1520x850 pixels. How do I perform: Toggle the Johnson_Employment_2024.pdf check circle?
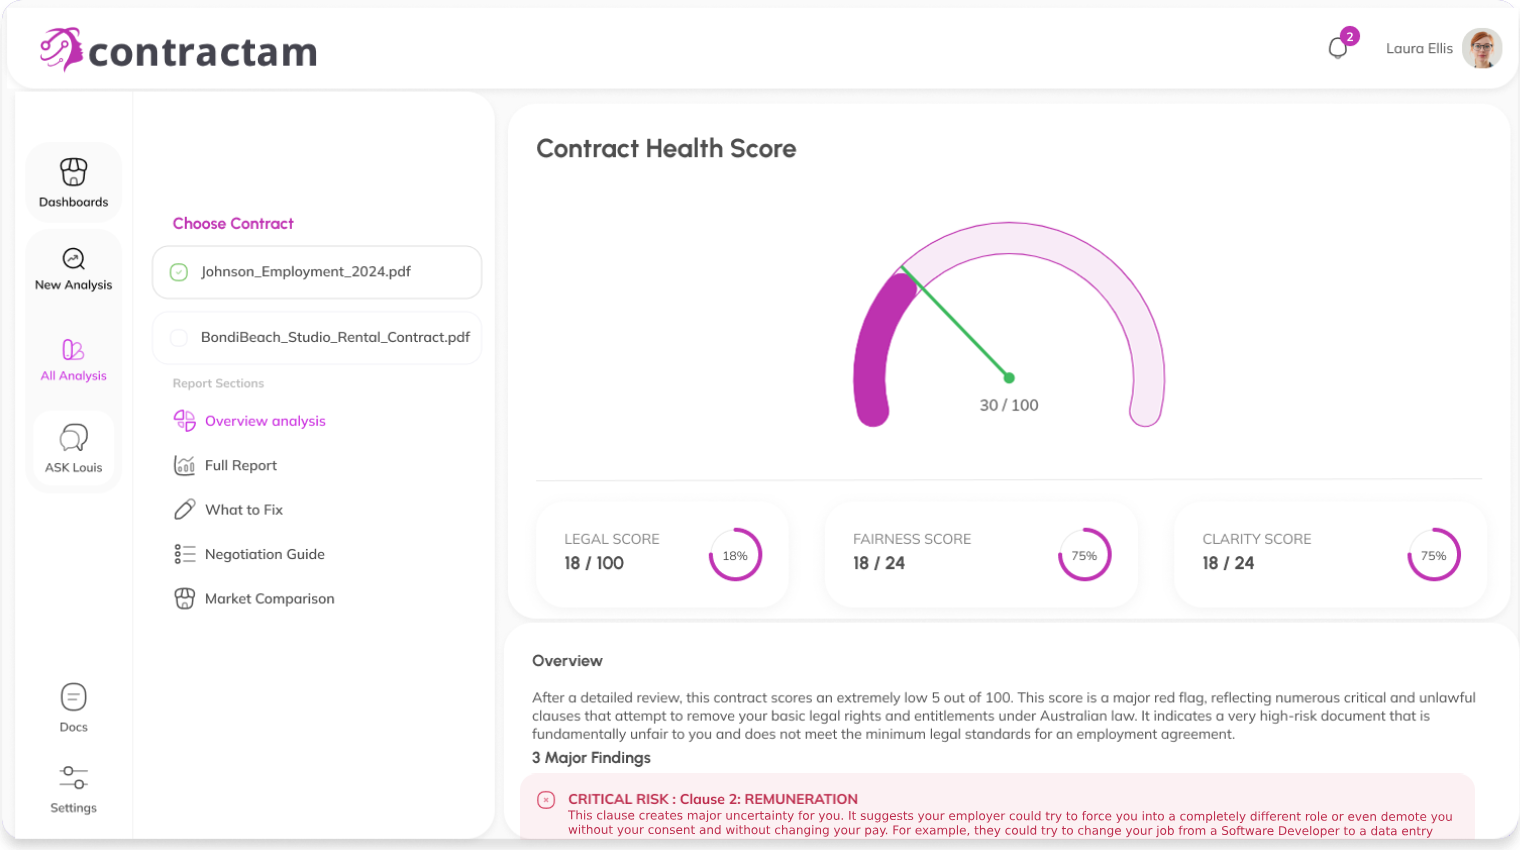click(179, 272)
